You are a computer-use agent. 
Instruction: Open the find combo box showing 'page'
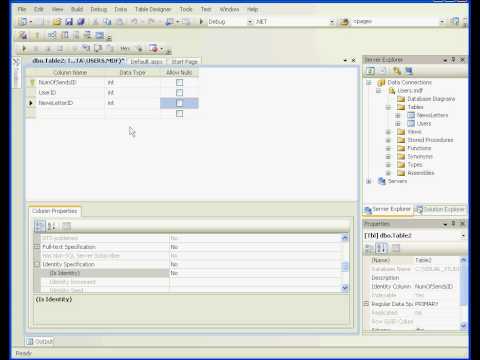click(x=442, y=22)
